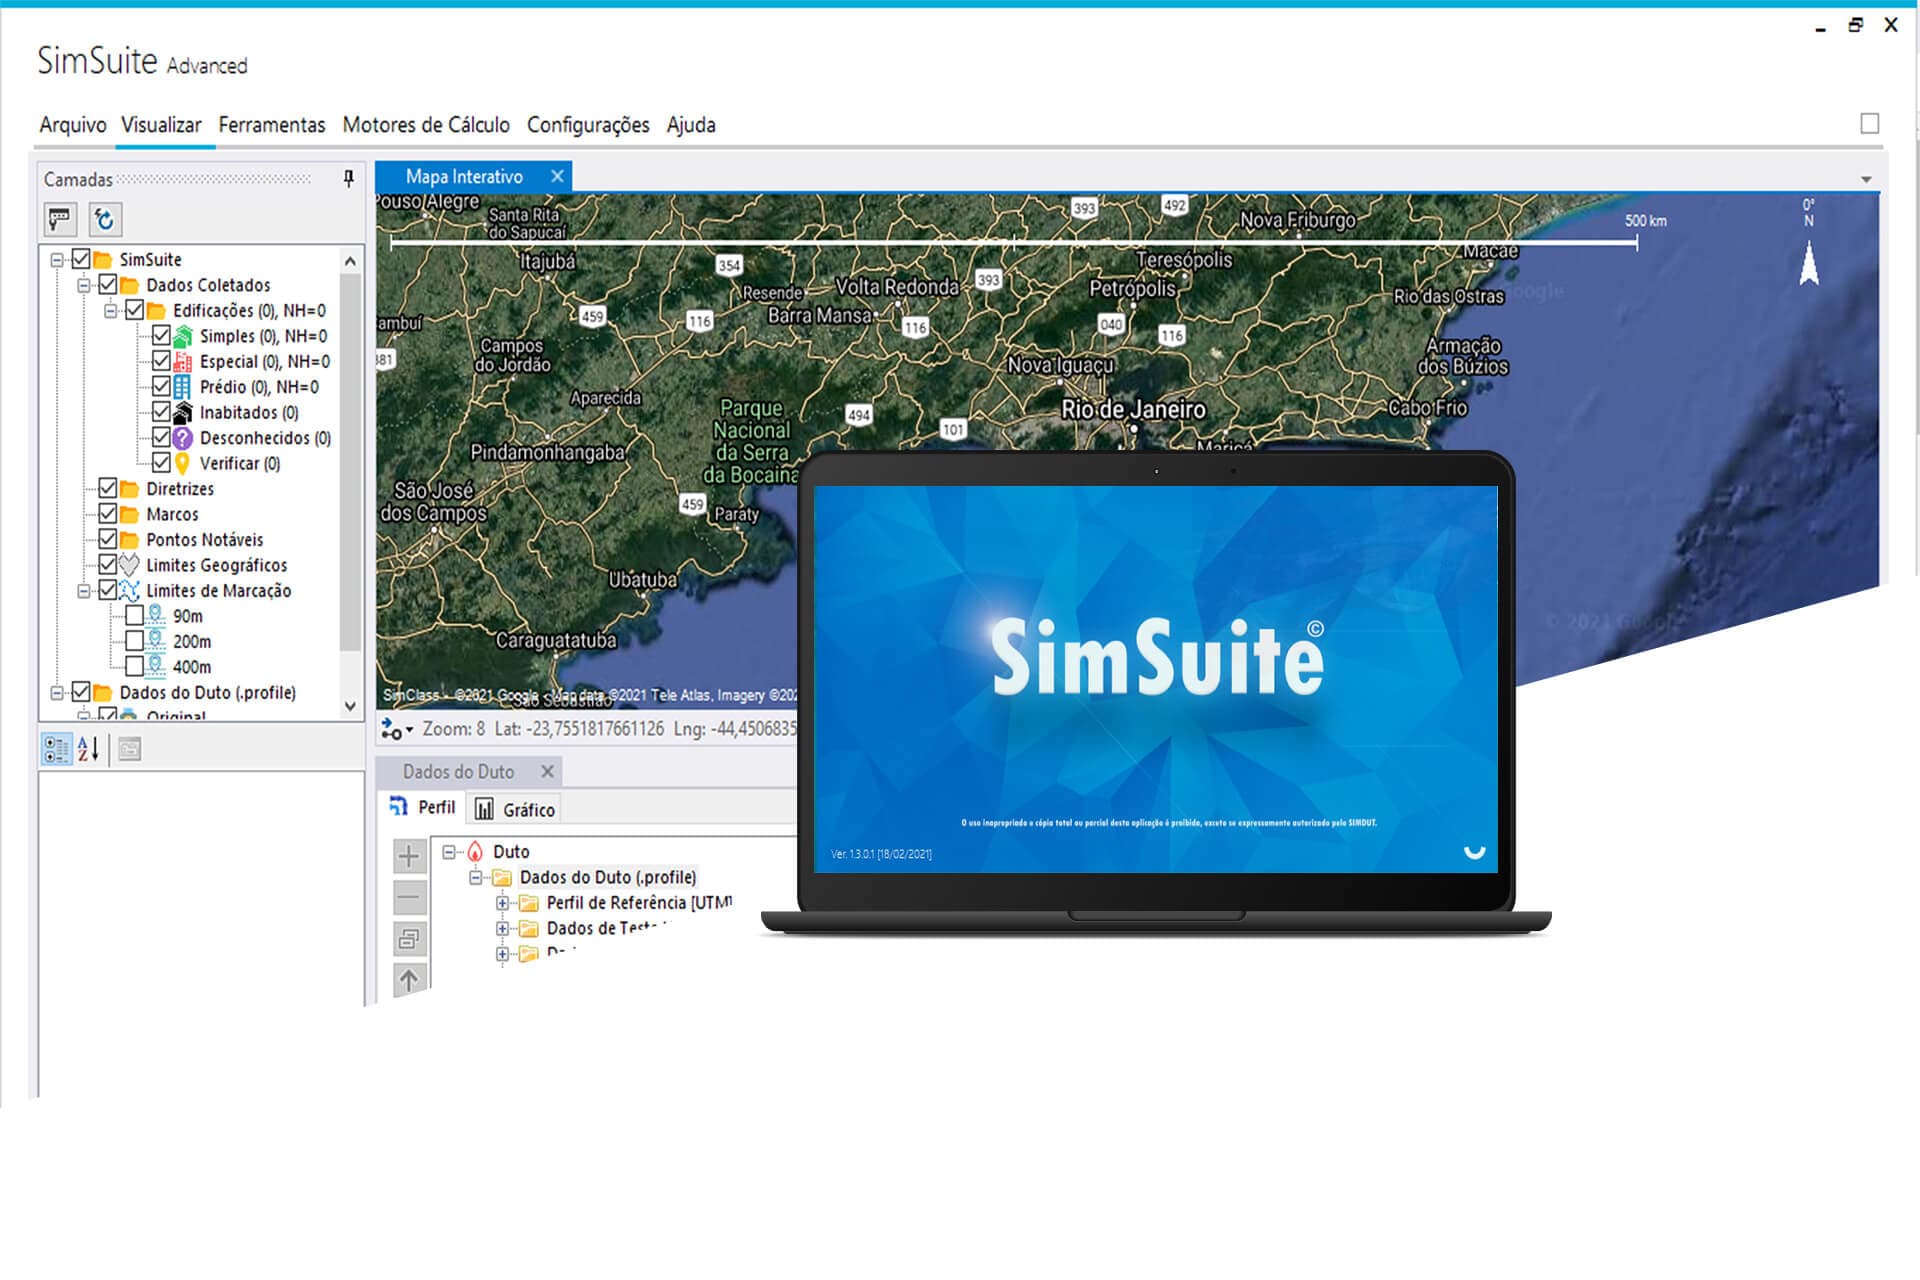
Task: Open the map tool dropdown in status bar
Action: coord(397,730)
